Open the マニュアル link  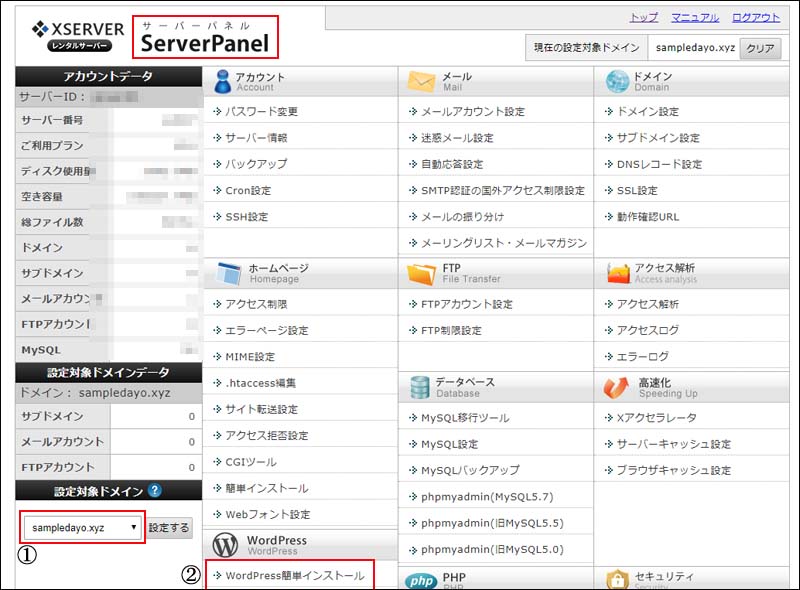click(695, 18)
